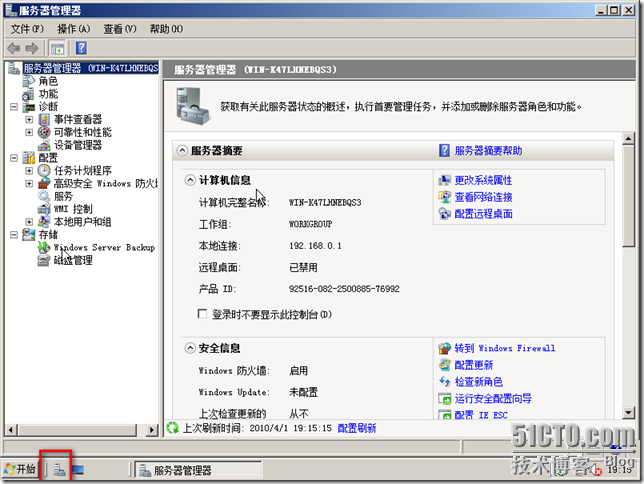The height and width of the screenshot is (484, 644).
Task: Expand the 可靠性和性能 tree node
Action: [29, 132]
